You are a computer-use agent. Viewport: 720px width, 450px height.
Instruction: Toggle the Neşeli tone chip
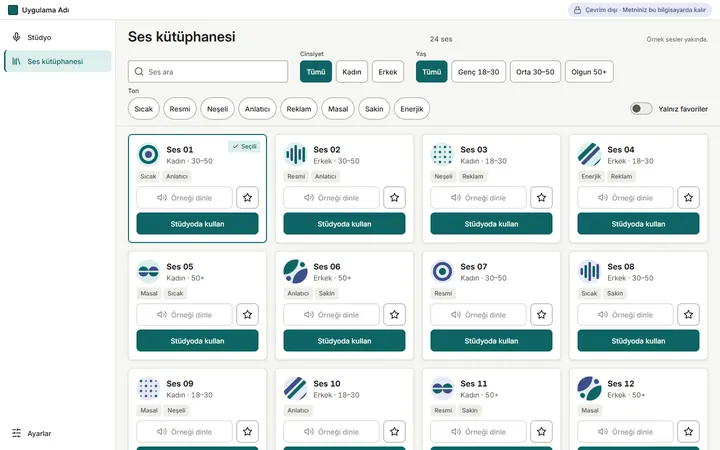218,109
